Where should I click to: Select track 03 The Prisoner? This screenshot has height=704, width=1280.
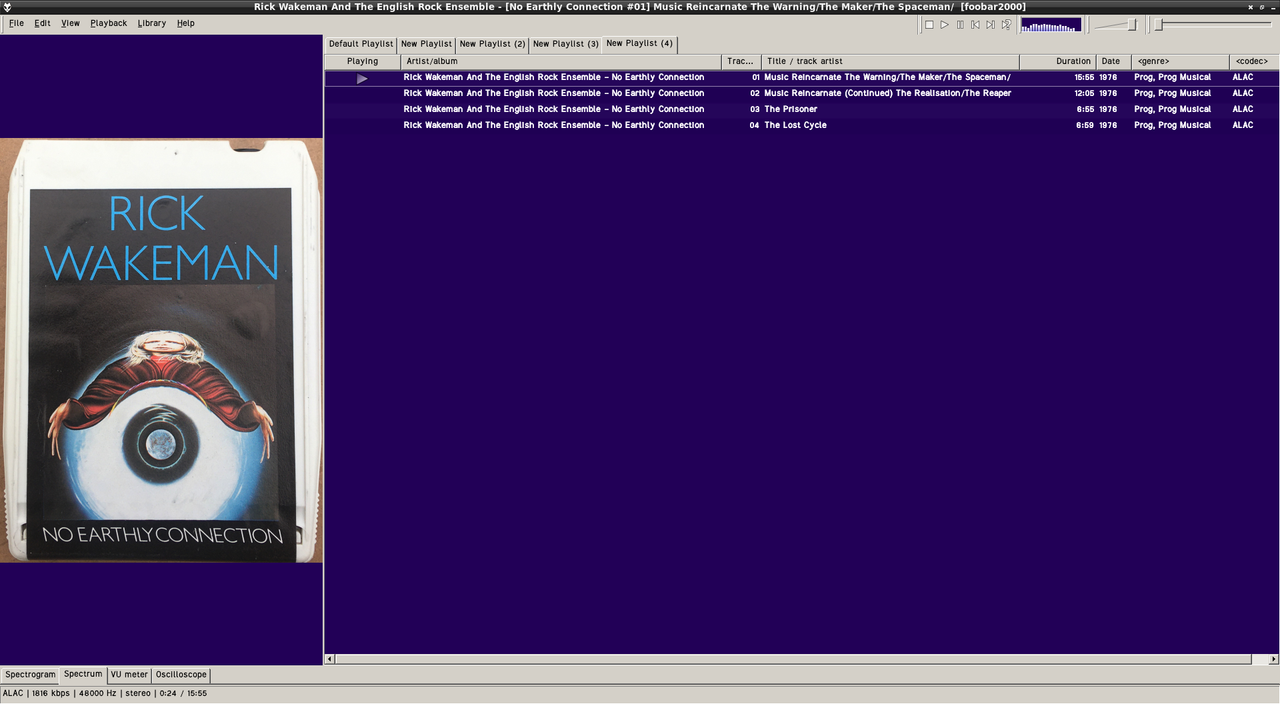(x=802, y=109)
